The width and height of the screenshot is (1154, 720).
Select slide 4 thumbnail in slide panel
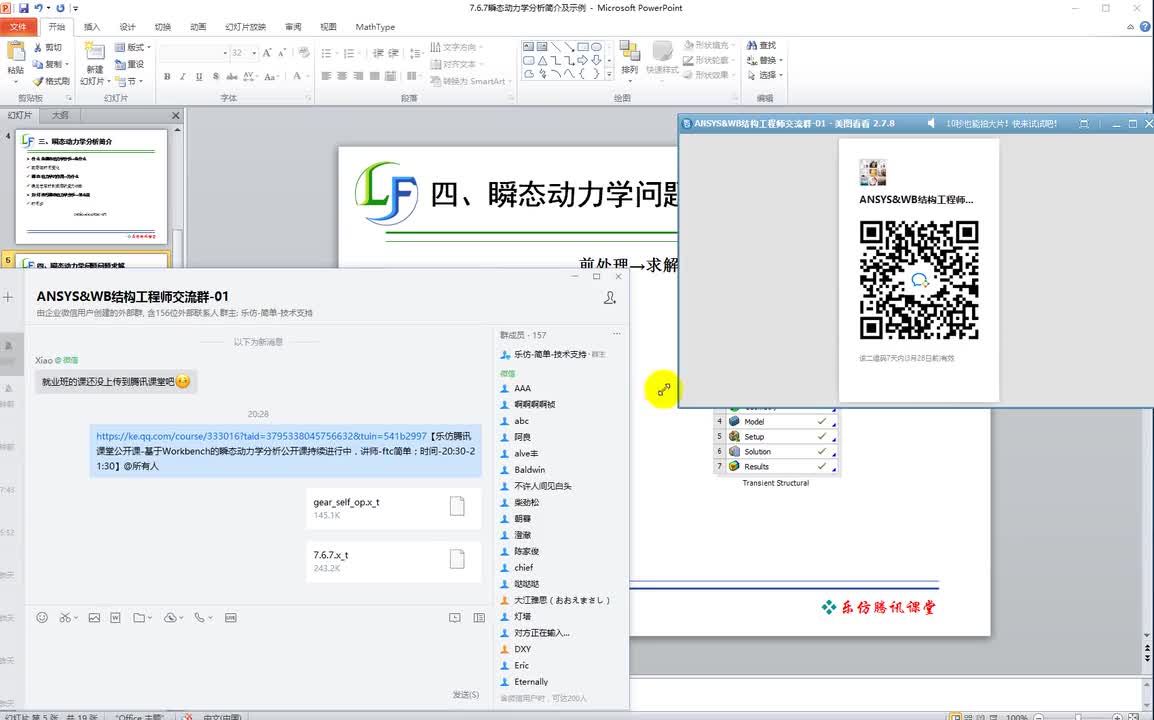[x=91, y=186]
